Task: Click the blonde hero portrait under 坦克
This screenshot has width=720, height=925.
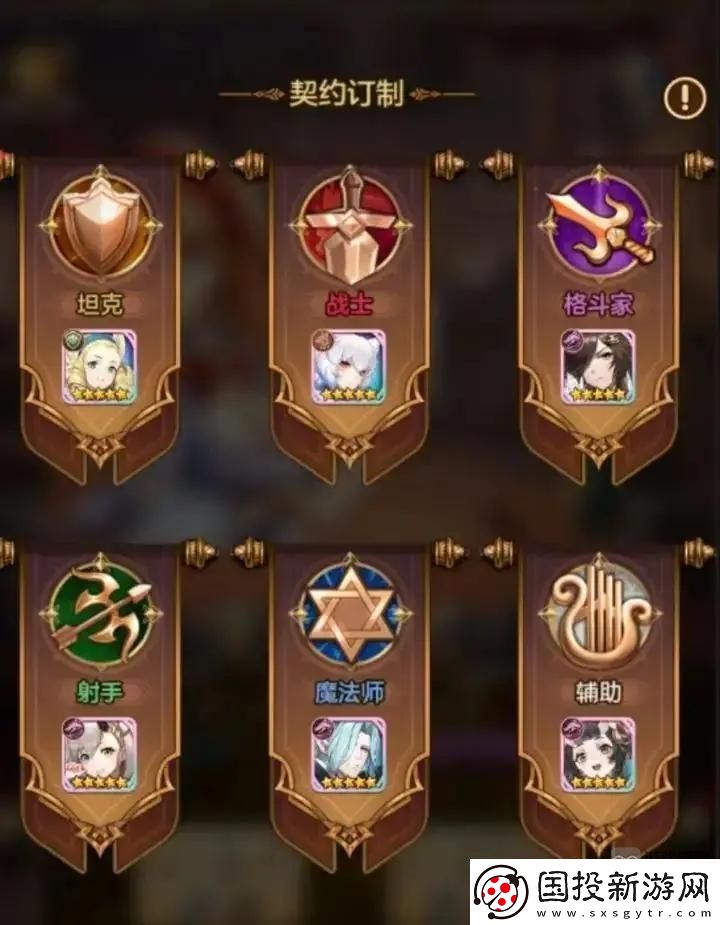Action: (x=100, y=367)
